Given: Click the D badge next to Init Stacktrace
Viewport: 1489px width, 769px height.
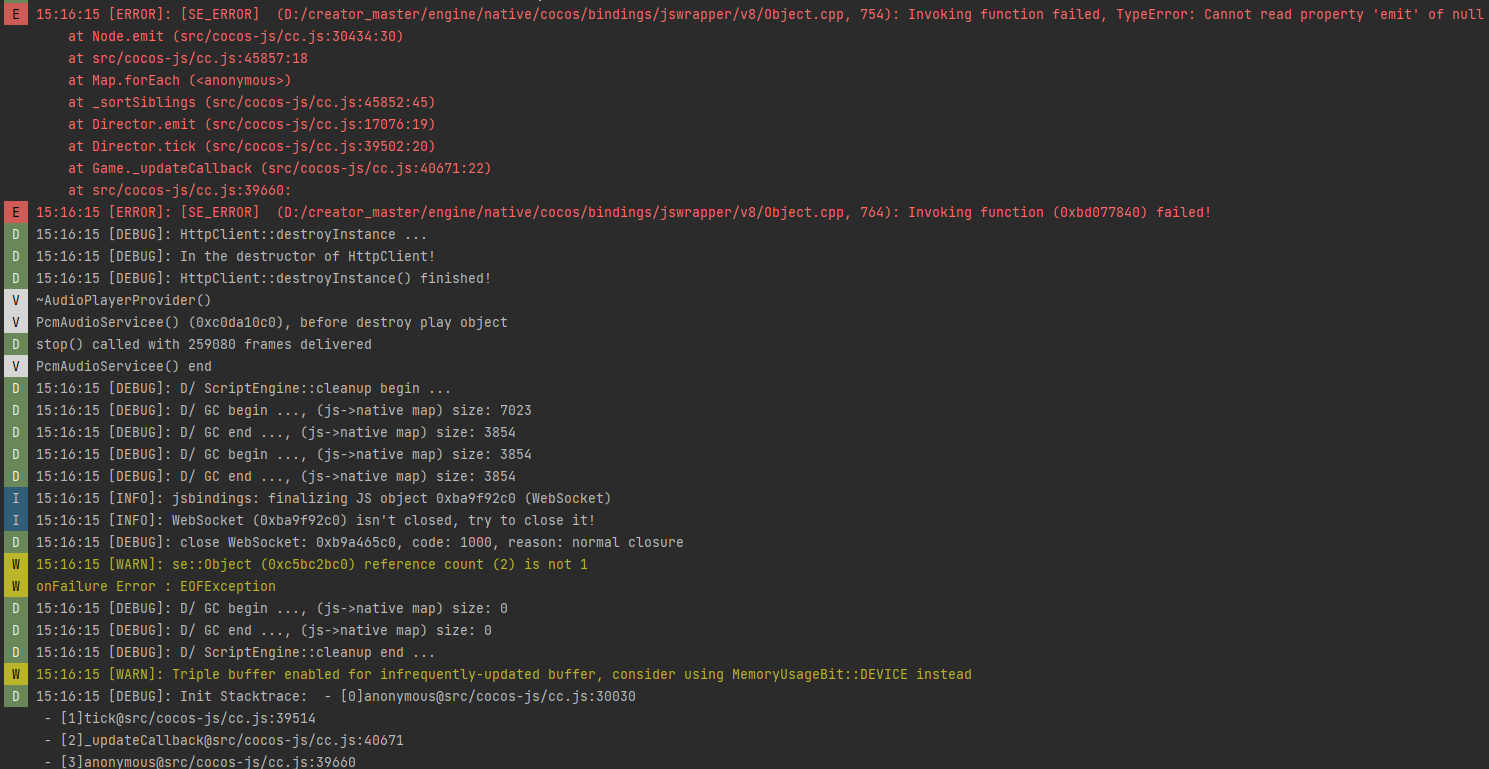Looking at the screenshot, I should (x=15, y=696).
